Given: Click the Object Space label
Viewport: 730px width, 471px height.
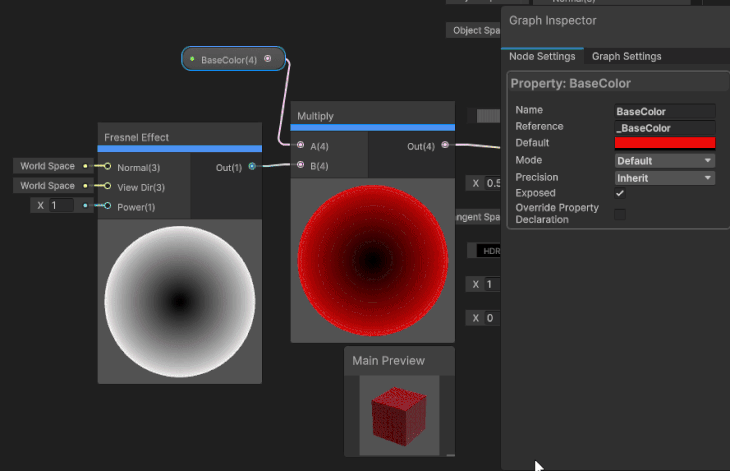Looking at the screenshot, I should coord(476,30).
